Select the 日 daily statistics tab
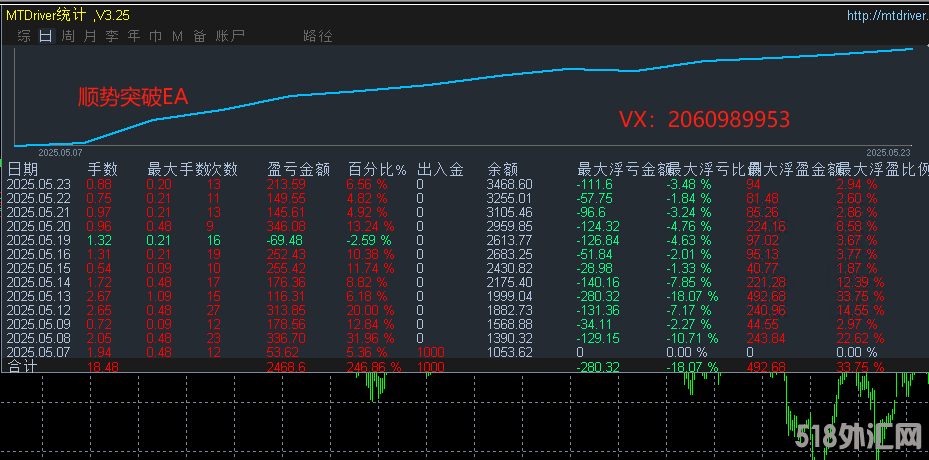This screenshot has width=929, height=460. point(45,36)
